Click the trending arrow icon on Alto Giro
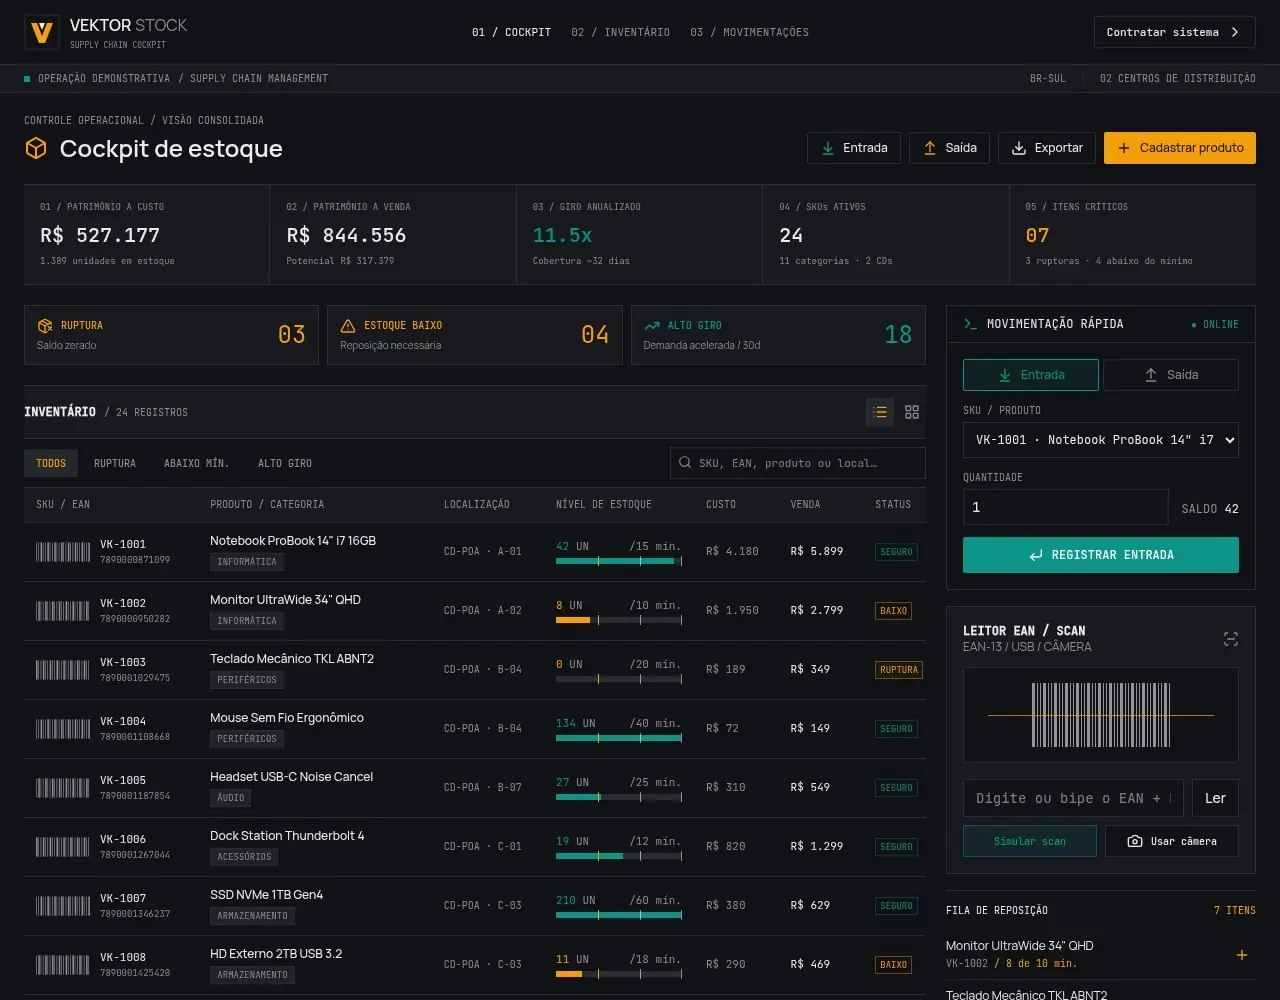1280x1000 pixels. (x=652, y=326)
